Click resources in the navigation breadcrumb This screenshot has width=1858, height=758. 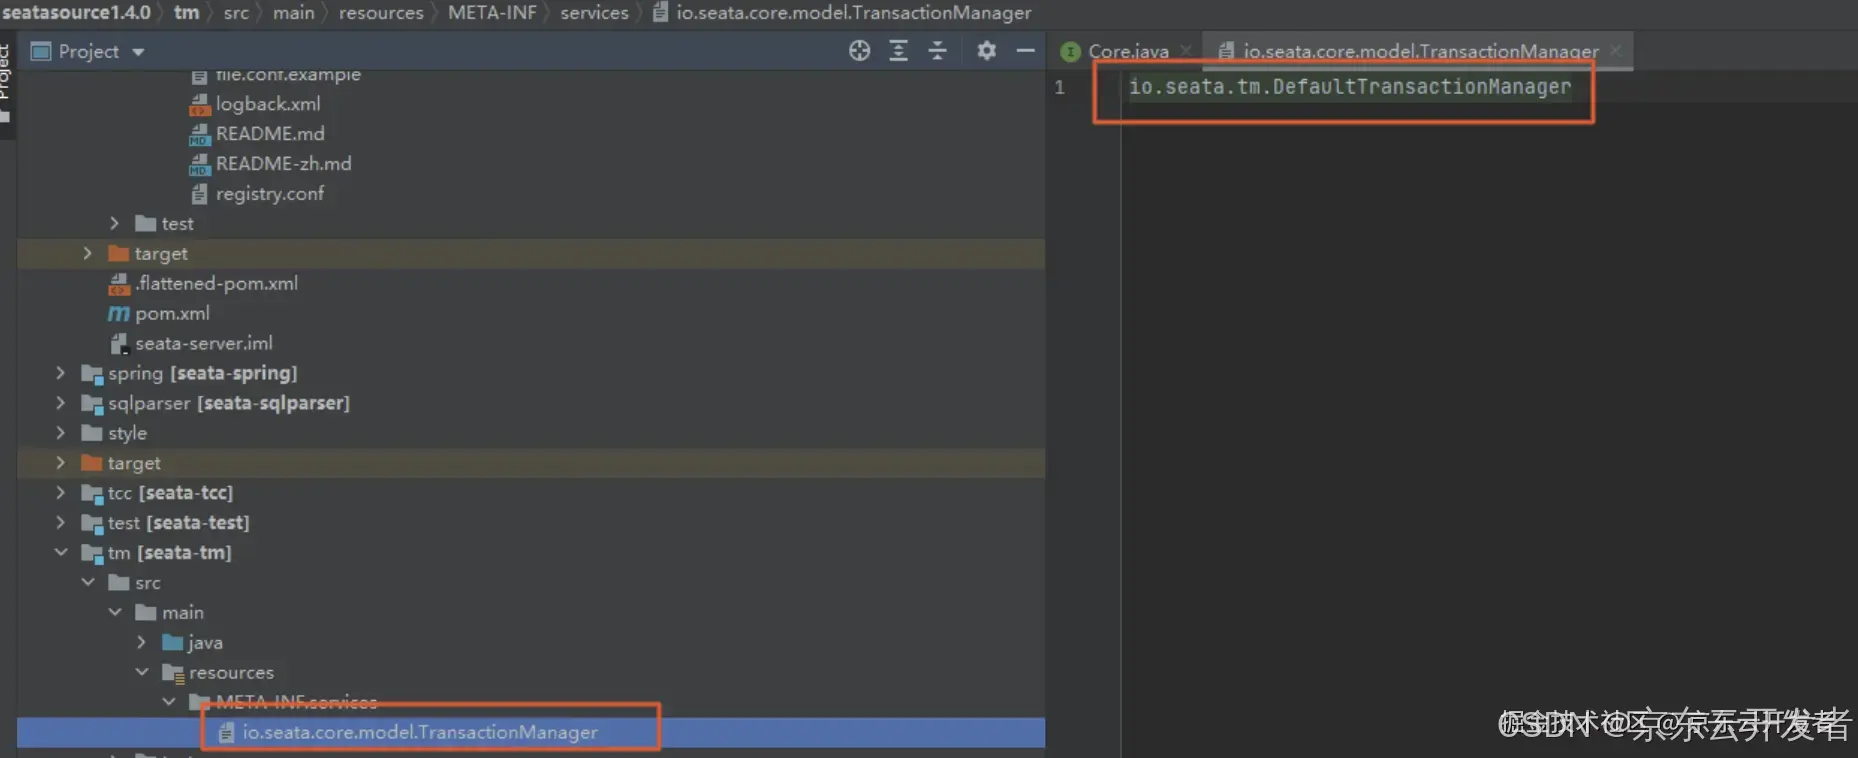[381, 12]
